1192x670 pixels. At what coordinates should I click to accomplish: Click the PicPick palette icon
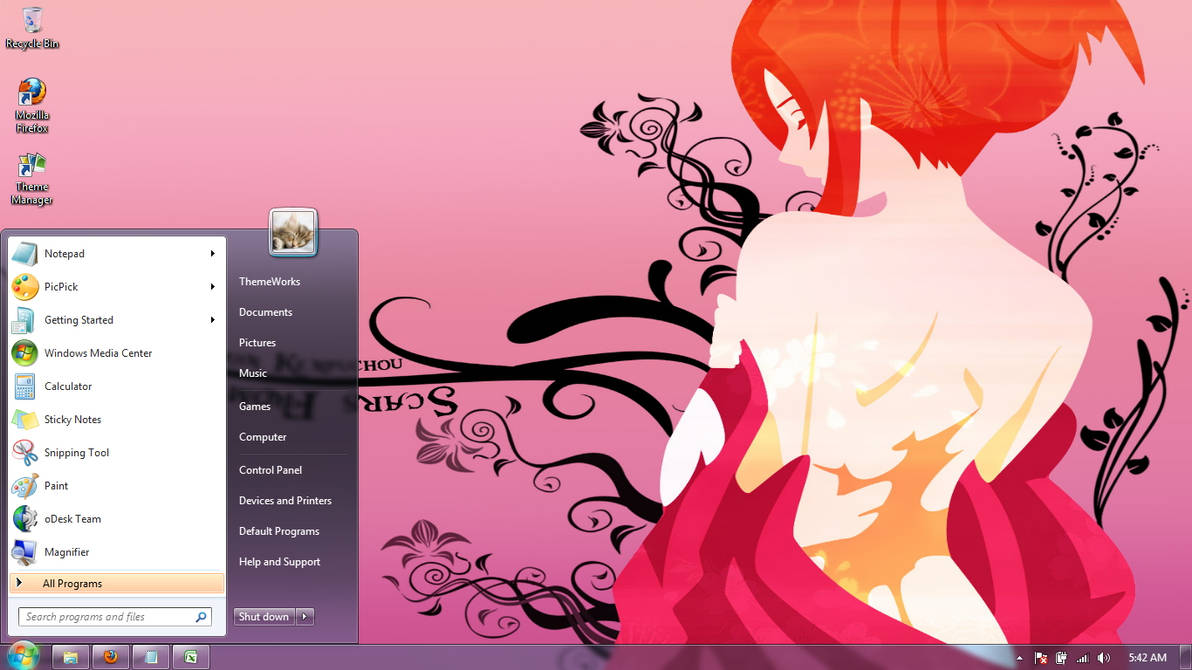click(x=24, y=287)
